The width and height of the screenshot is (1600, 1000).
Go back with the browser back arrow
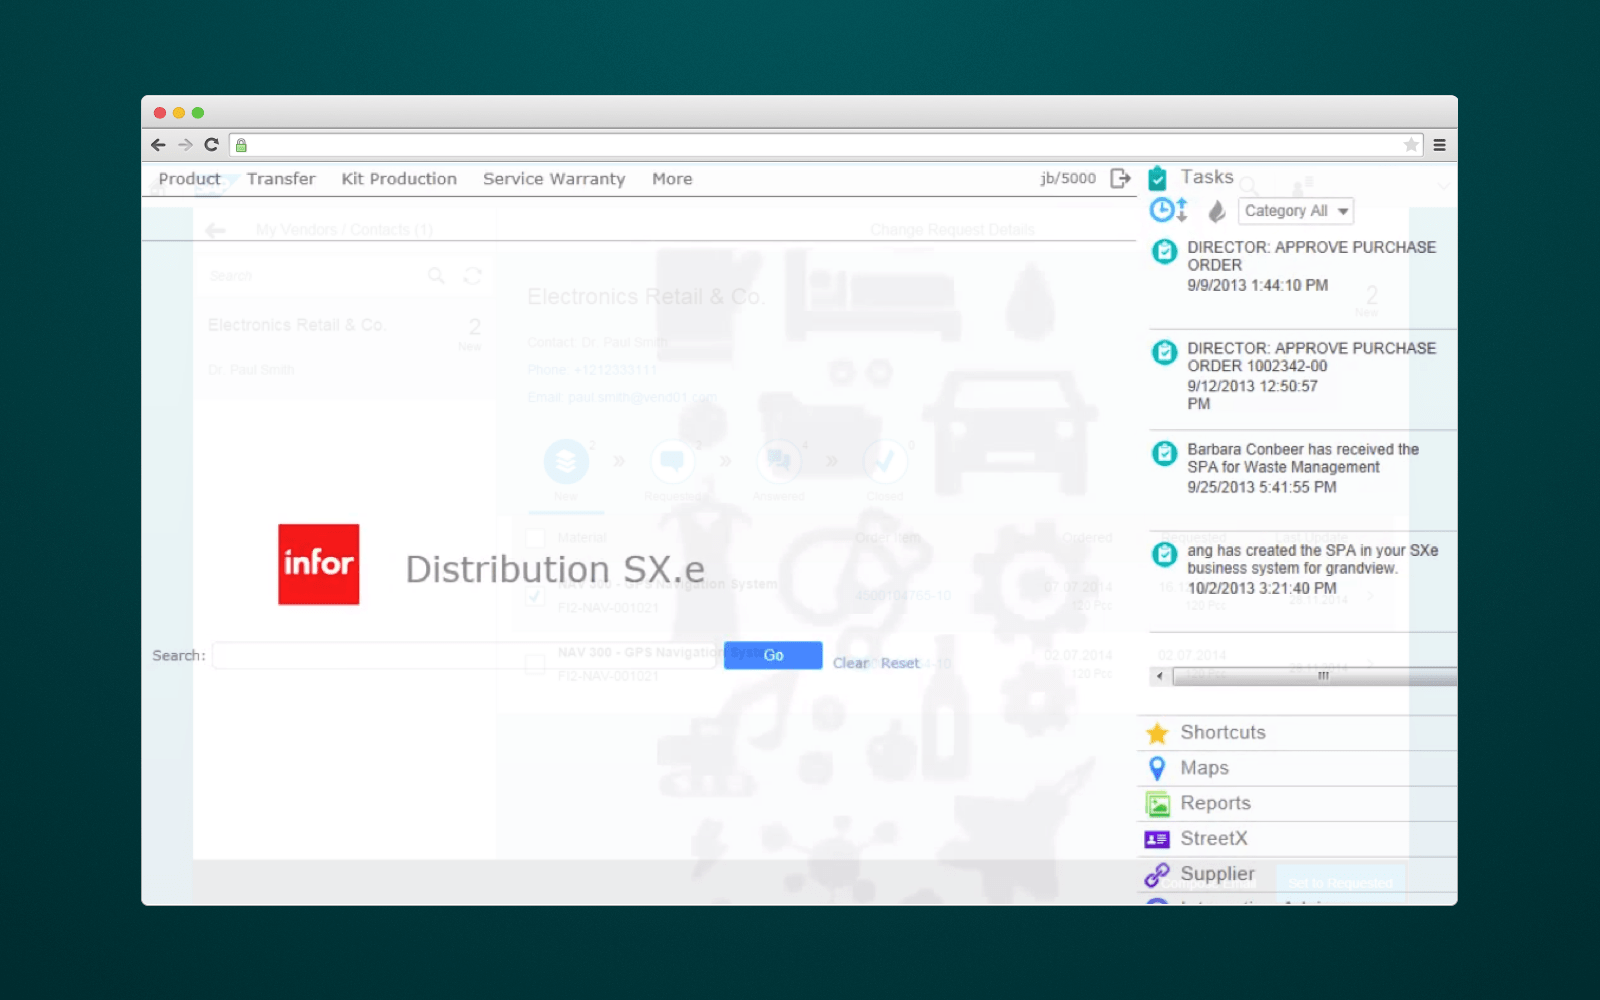pos(158,145)
